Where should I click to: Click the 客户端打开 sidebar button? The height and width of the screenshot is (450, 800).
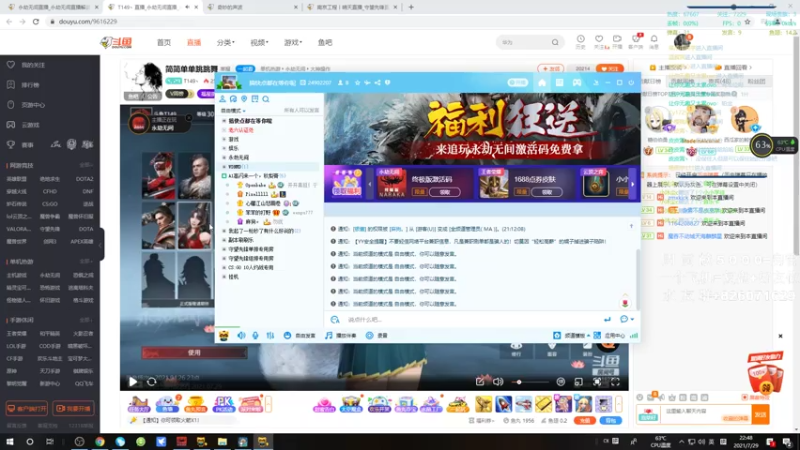coord(27,408)
